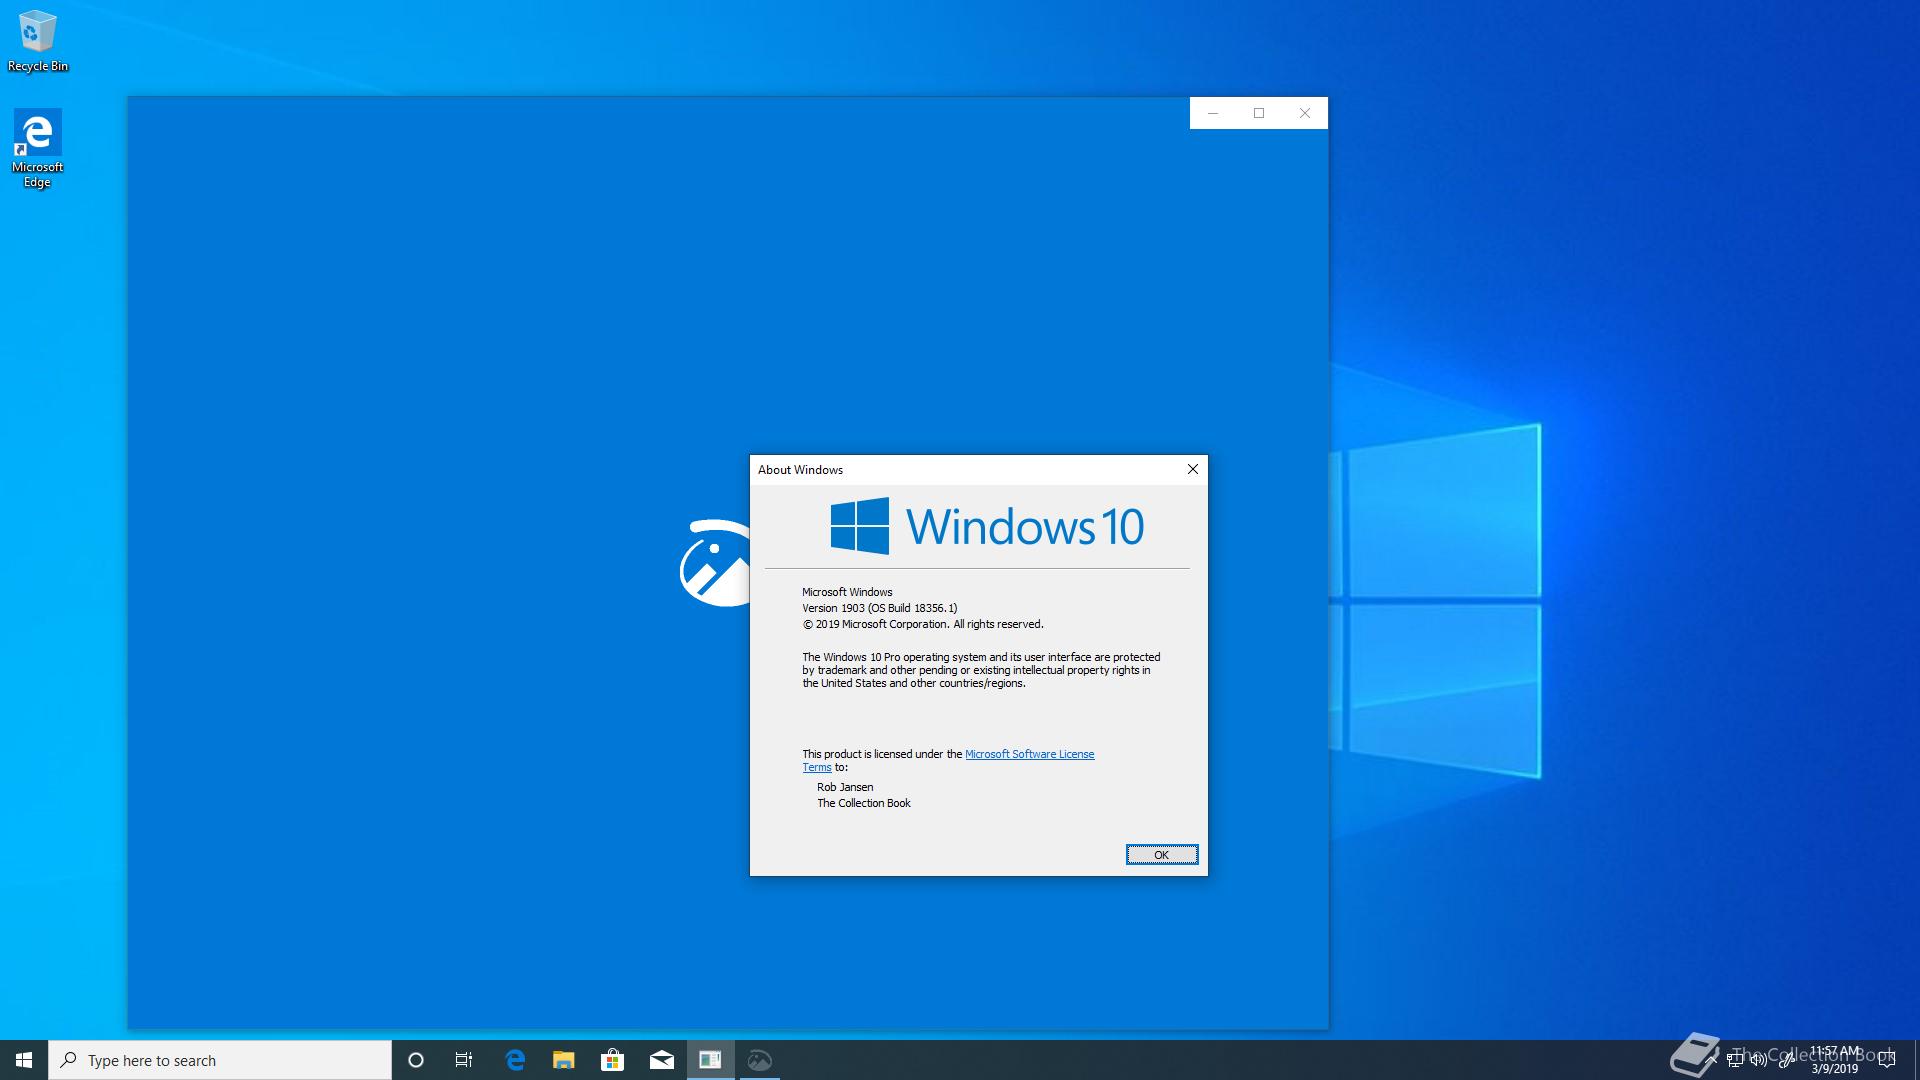This screenshot has width=1920, height=1080.
Task: Select the Microsoft Edge desktop shortcut
Action: click(x=37, y=148)
